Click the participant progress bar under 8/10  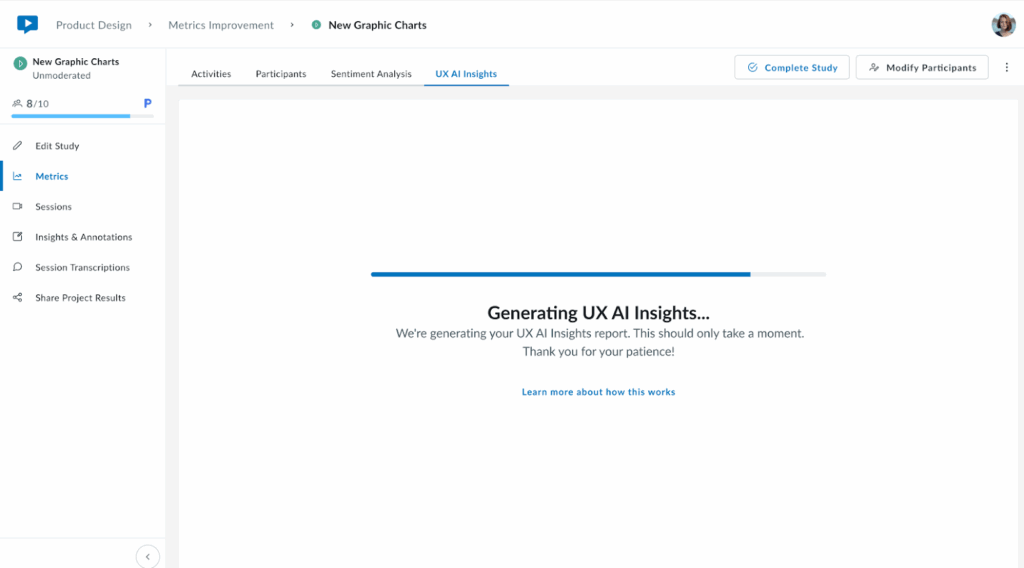[82, 116]
